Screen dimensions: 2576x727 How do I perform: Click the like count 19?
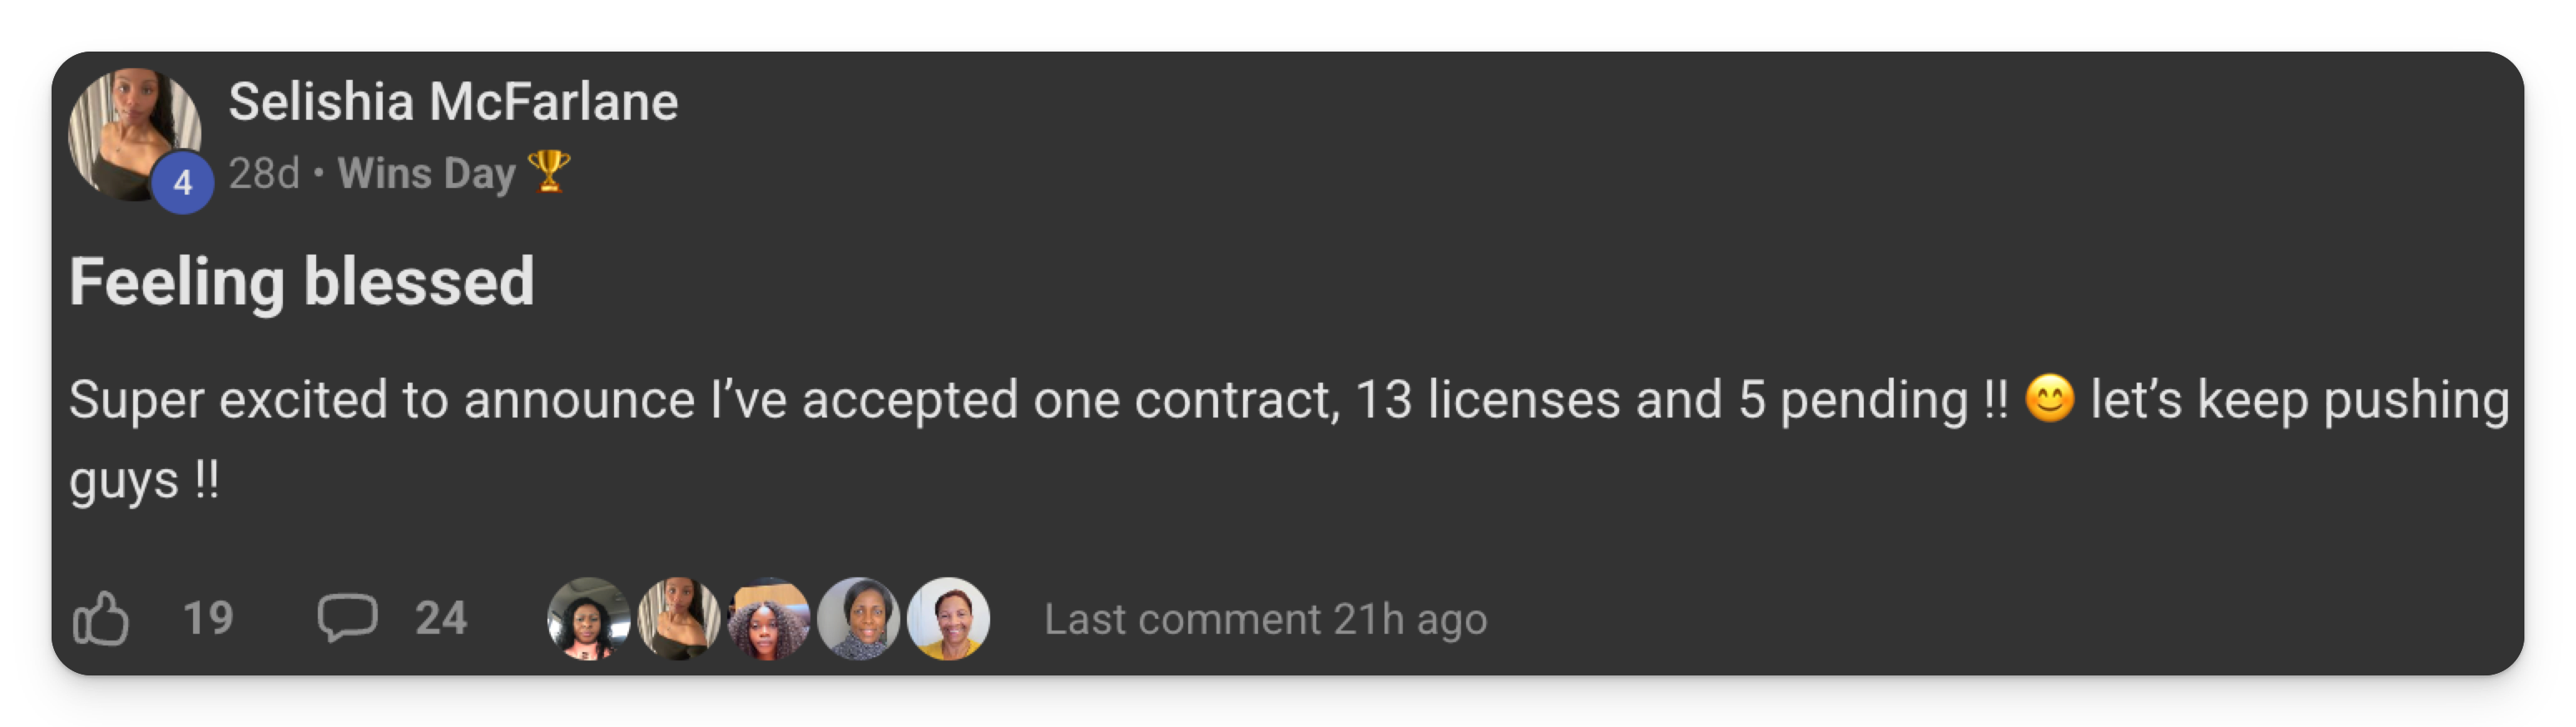click(x=208, y=618)
